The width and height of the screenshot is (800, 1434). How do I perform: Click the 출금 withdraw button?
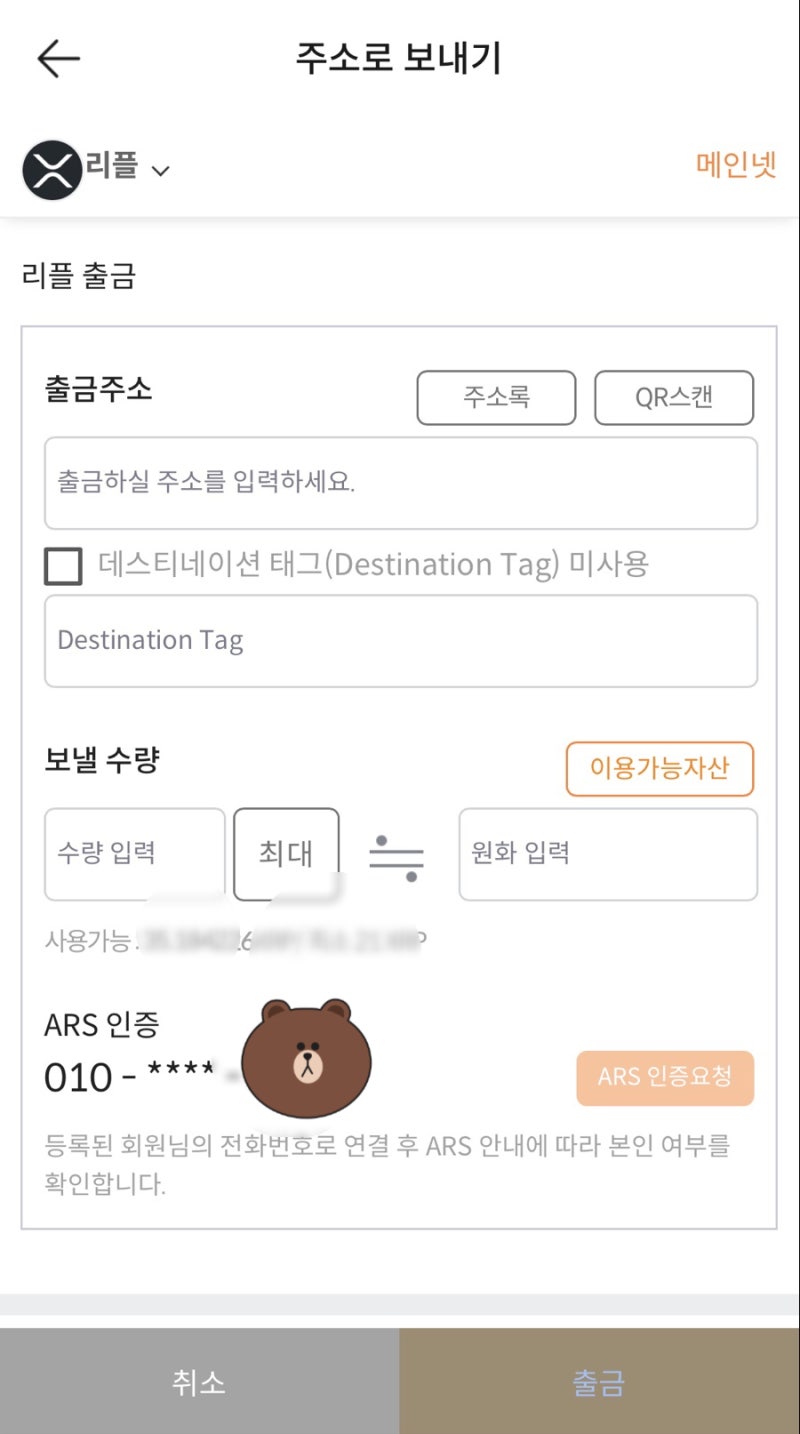pyautogui.click(x=599, y=1381)
